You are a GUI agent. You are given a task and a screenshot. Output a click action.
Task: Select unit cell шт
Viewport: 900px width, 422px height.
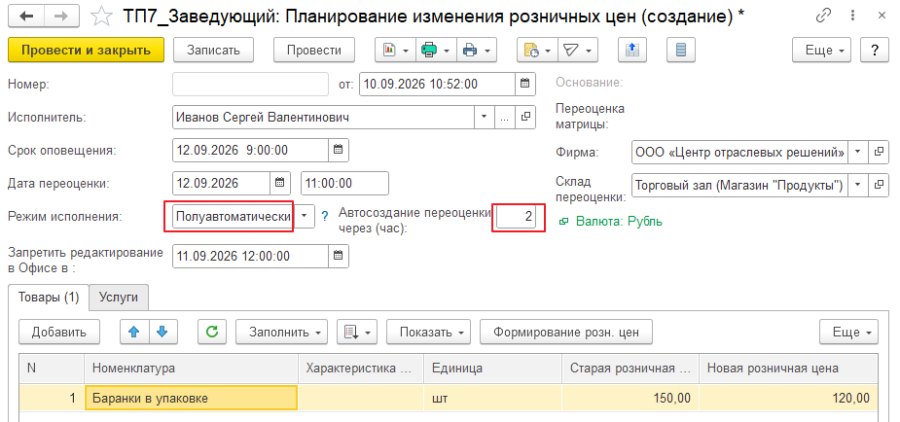click(492, 398)
